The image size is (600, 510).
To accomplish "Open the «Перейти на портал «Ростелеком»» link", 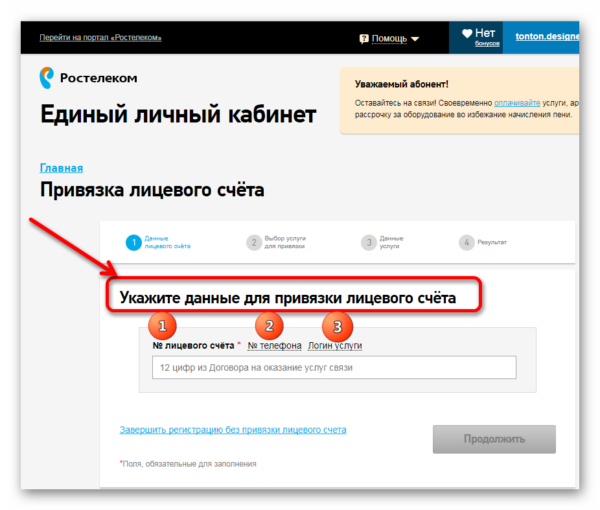I will pyautogui.click(x=101, y=37).
